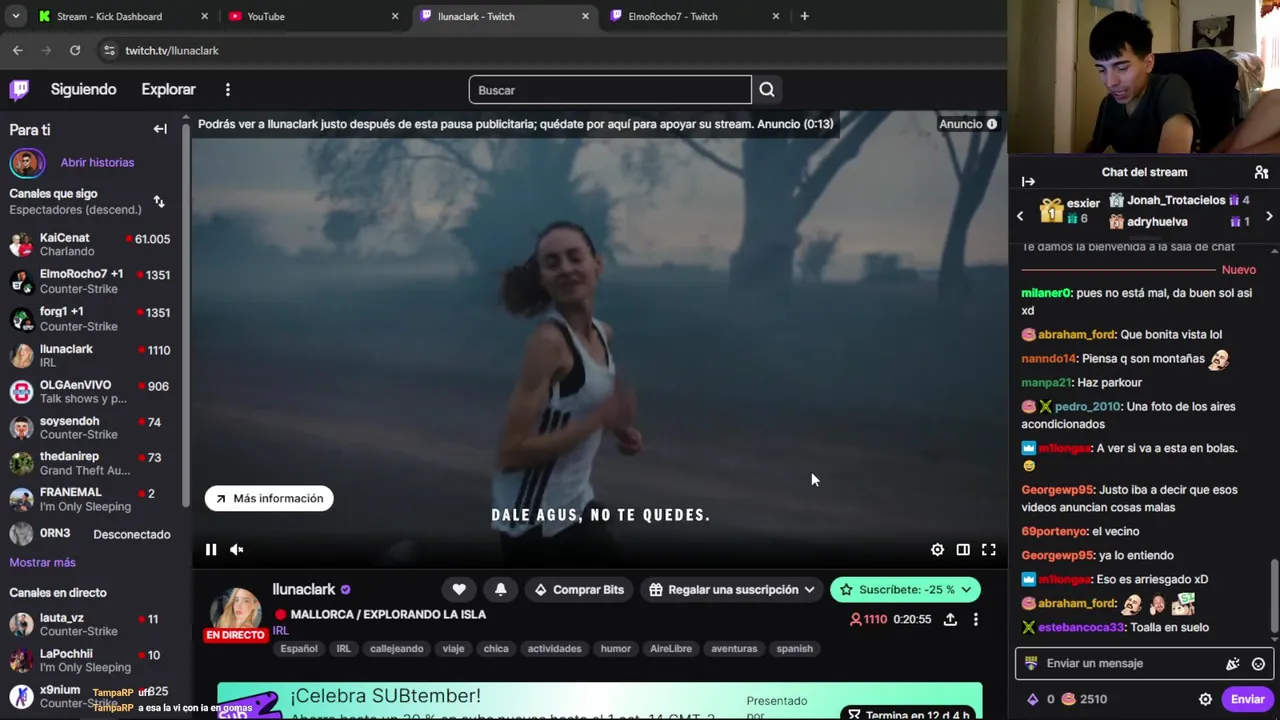Open lauta_vz live channel
Image resolution: width=1280 pixels, height=720 pixels.
[x=90, y=625]
